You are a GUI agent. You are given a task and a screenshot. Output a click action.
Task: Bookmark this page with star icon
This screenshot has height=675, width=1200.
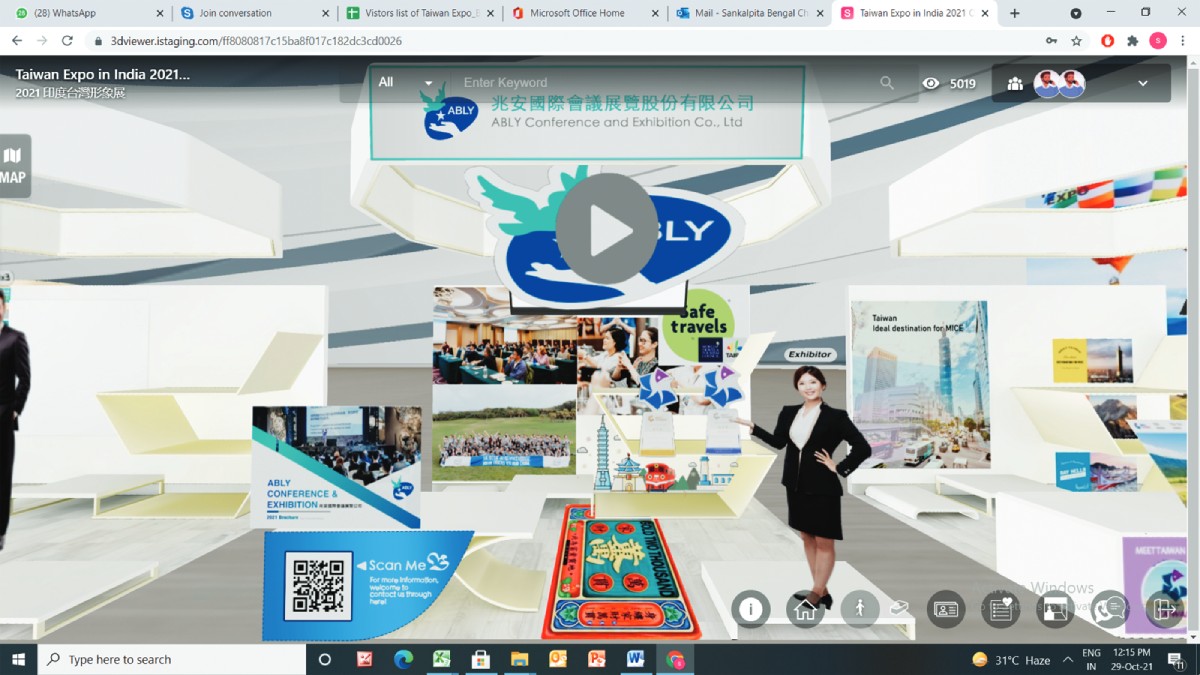1077,41
